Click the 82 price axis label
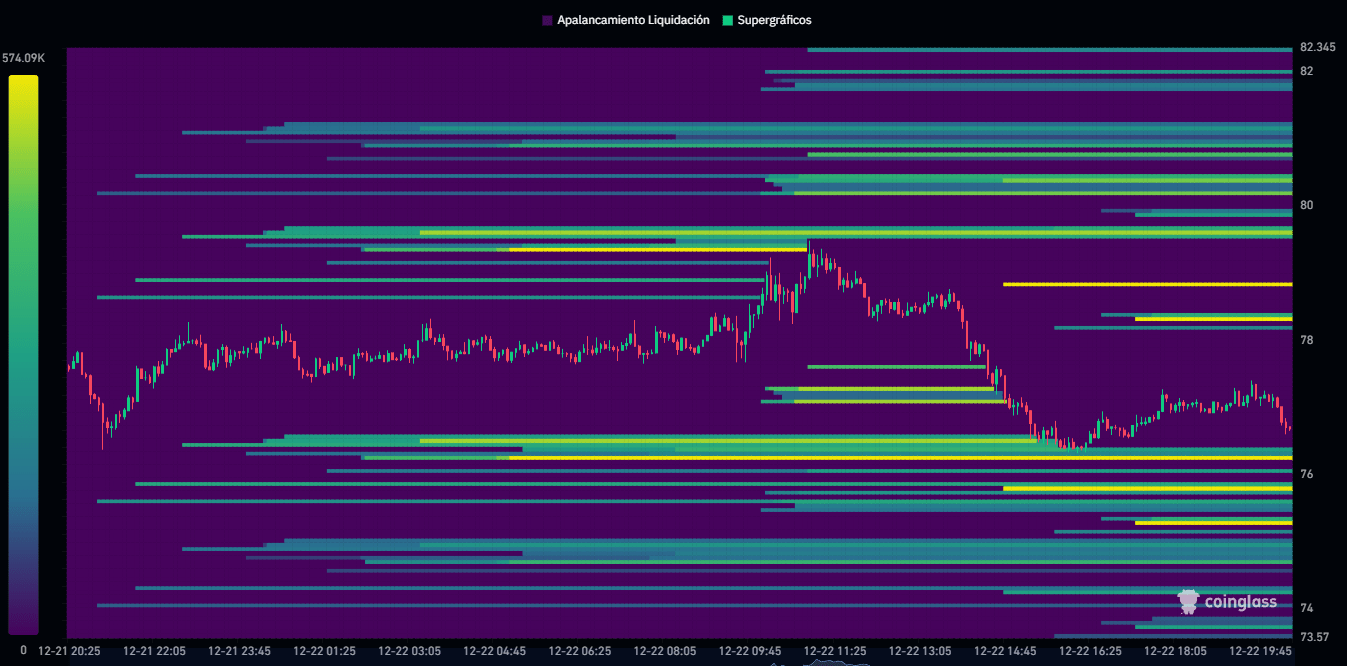The height and width of the screenshot is (666, 1347). tap(1306, 71)
